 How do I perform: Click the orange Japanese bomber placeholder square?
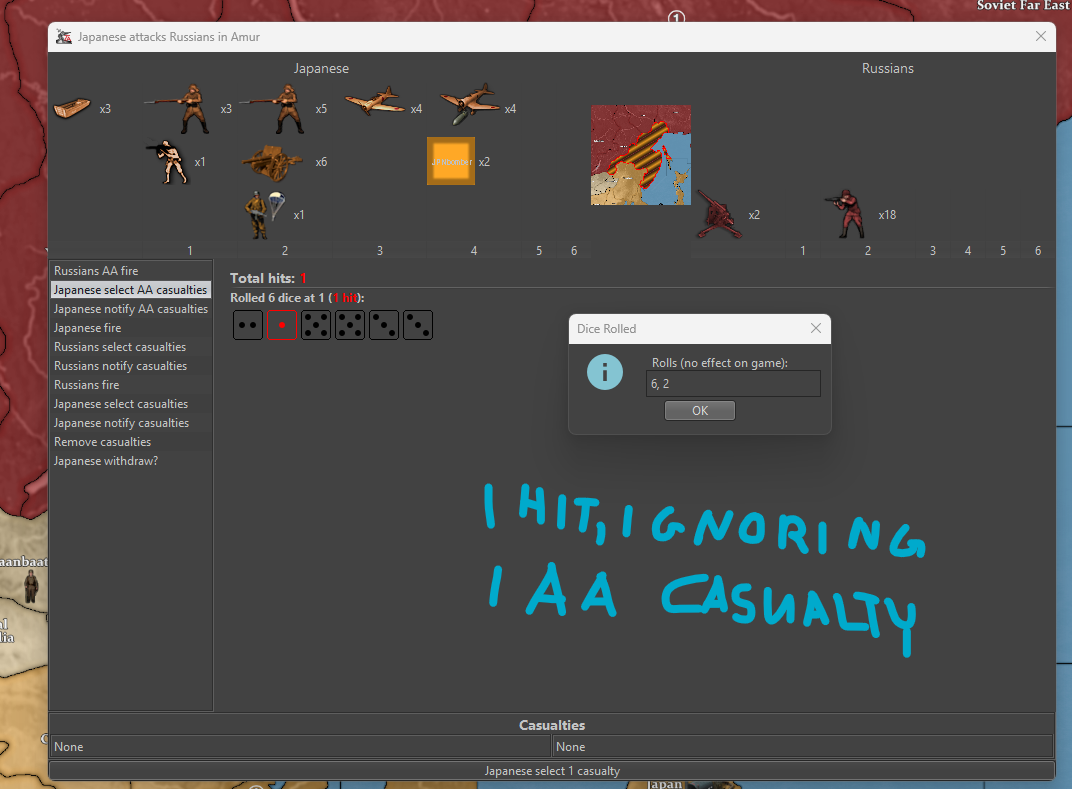pos(451,161)
